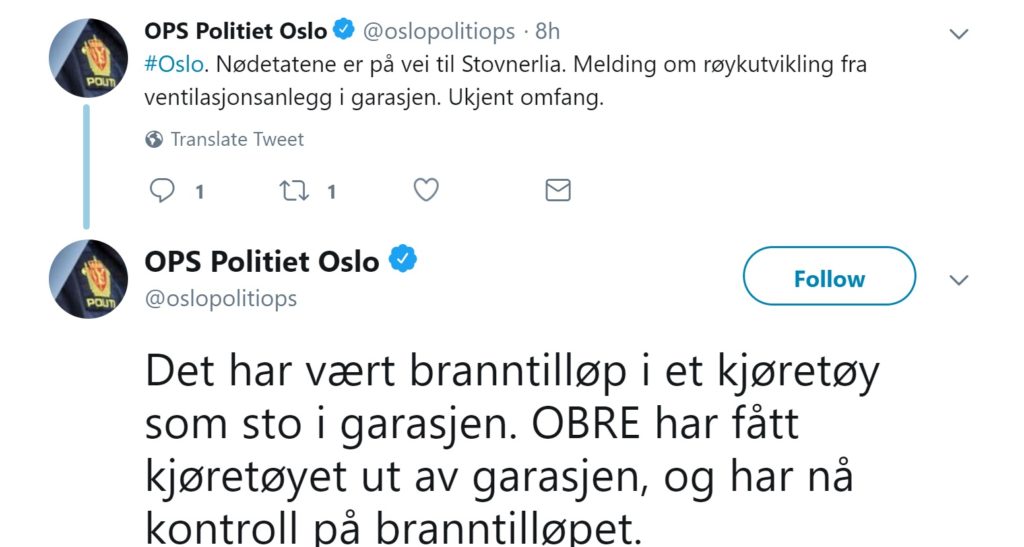The image size is (1024, 547).
Task: Click the Translate Tweet link
Action: (237, 139)
